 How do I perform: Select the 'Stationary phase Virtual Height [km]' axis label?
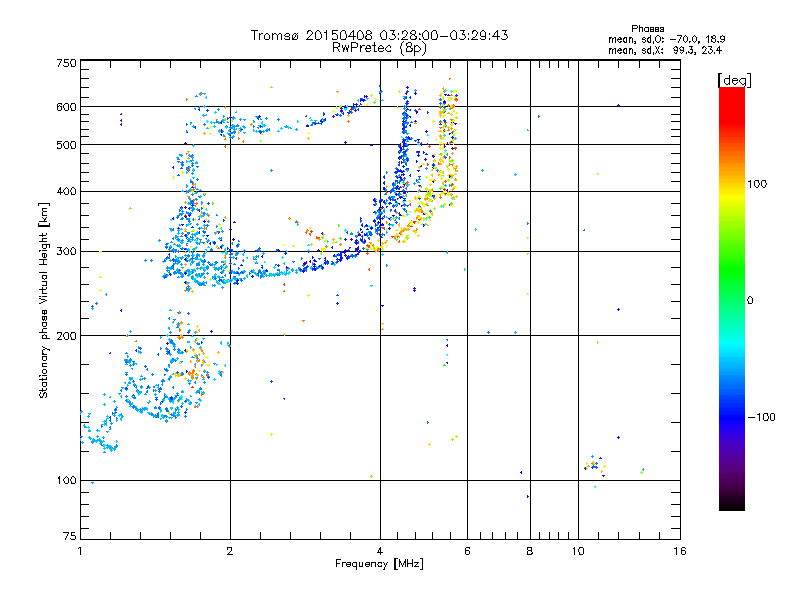(x=44, y=300)
